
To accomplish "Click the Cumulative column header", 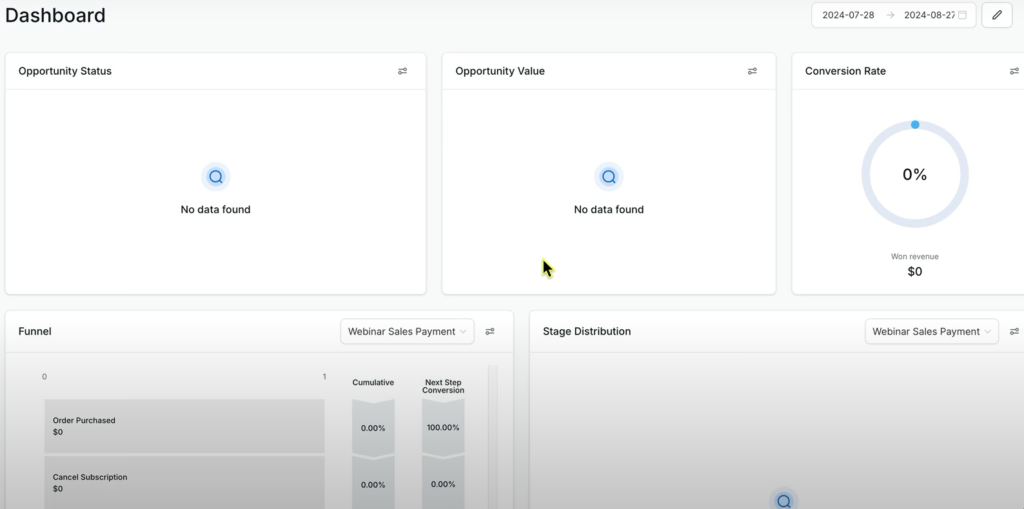I will [373, 382].
